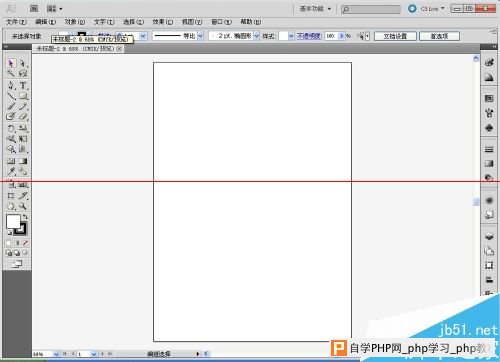
Task: Open the workspace switcher dropdown
Action: (x=315, y=9)
